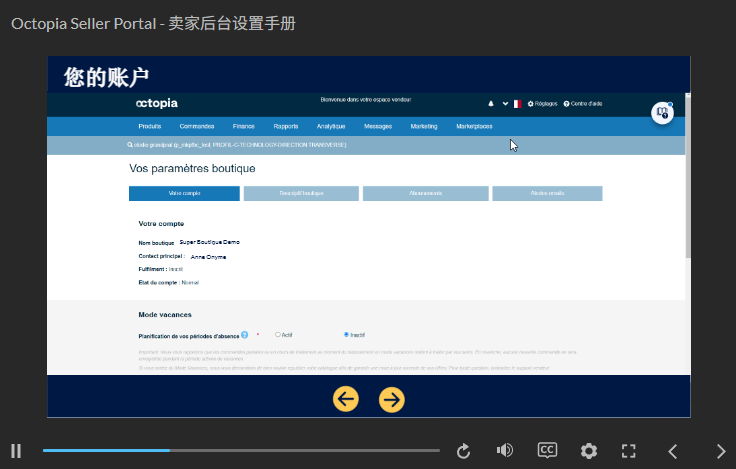The image size is (736, 469).
Task: Click the Vos paramètres boutique heading
Action: click(x=192, y=169)
